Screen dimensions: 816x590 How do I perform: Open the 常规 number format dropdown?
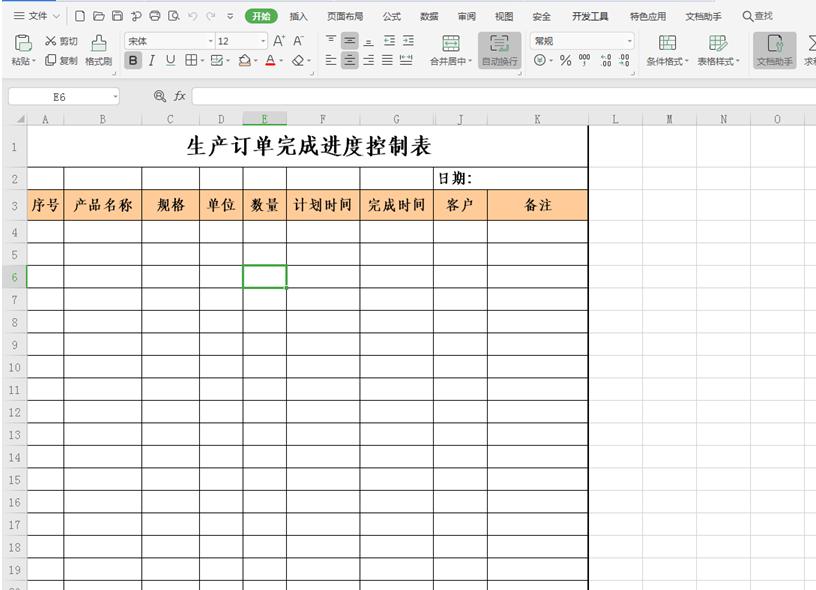coord(630,39)
